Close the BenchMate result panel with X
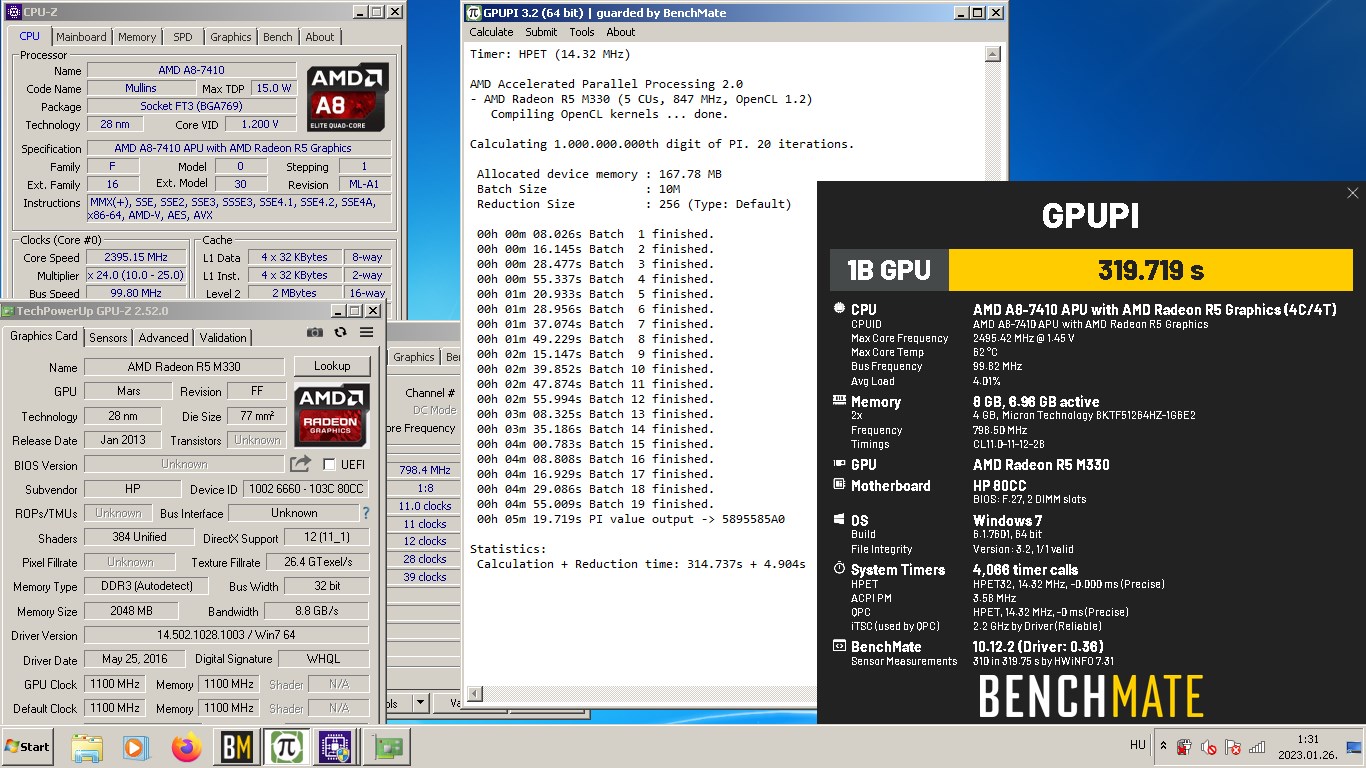This screenshot has height=768, width=1366. [x=1353, y=193]
